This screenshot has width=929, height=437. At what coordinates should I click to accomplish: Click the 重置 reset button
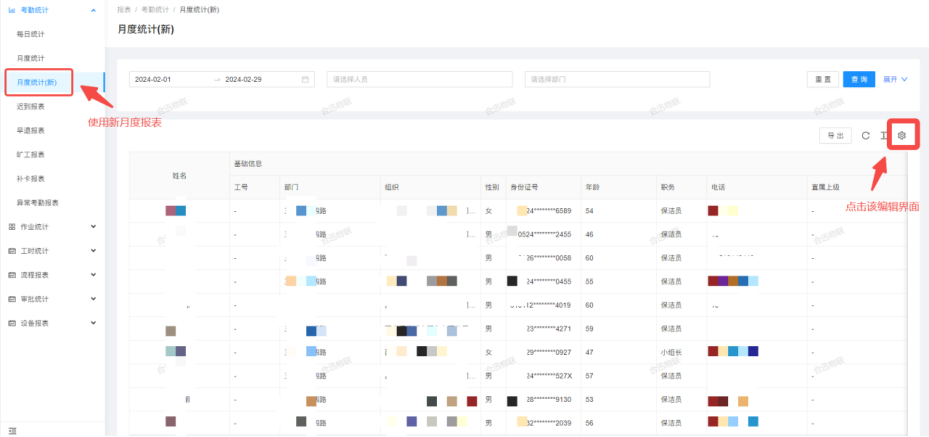pos(823,79)
